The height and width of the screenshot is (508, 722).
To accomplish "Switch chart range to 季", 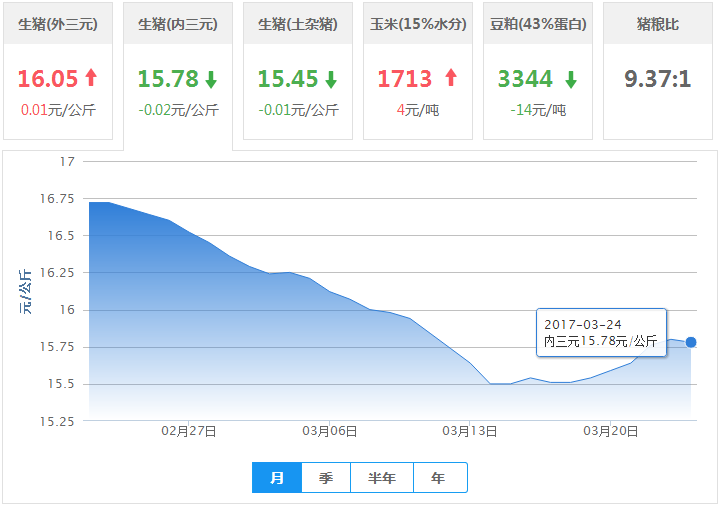I will 326,478.
